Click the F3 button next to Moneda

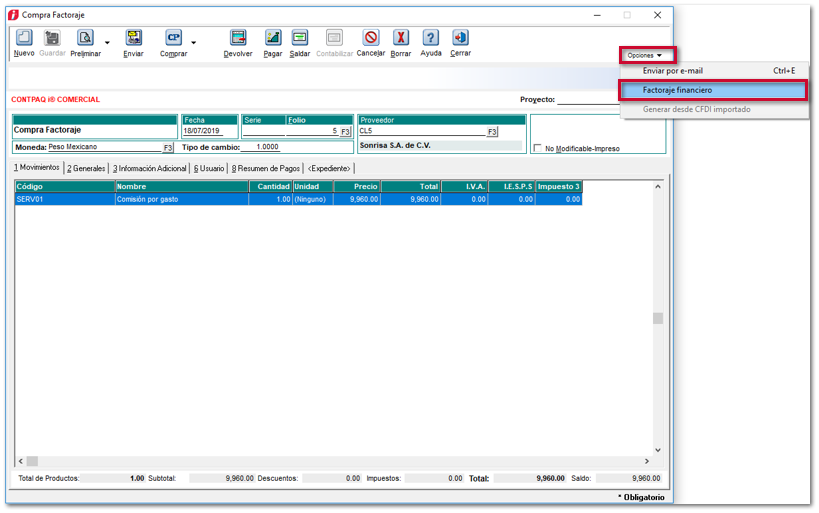(168, 148)
